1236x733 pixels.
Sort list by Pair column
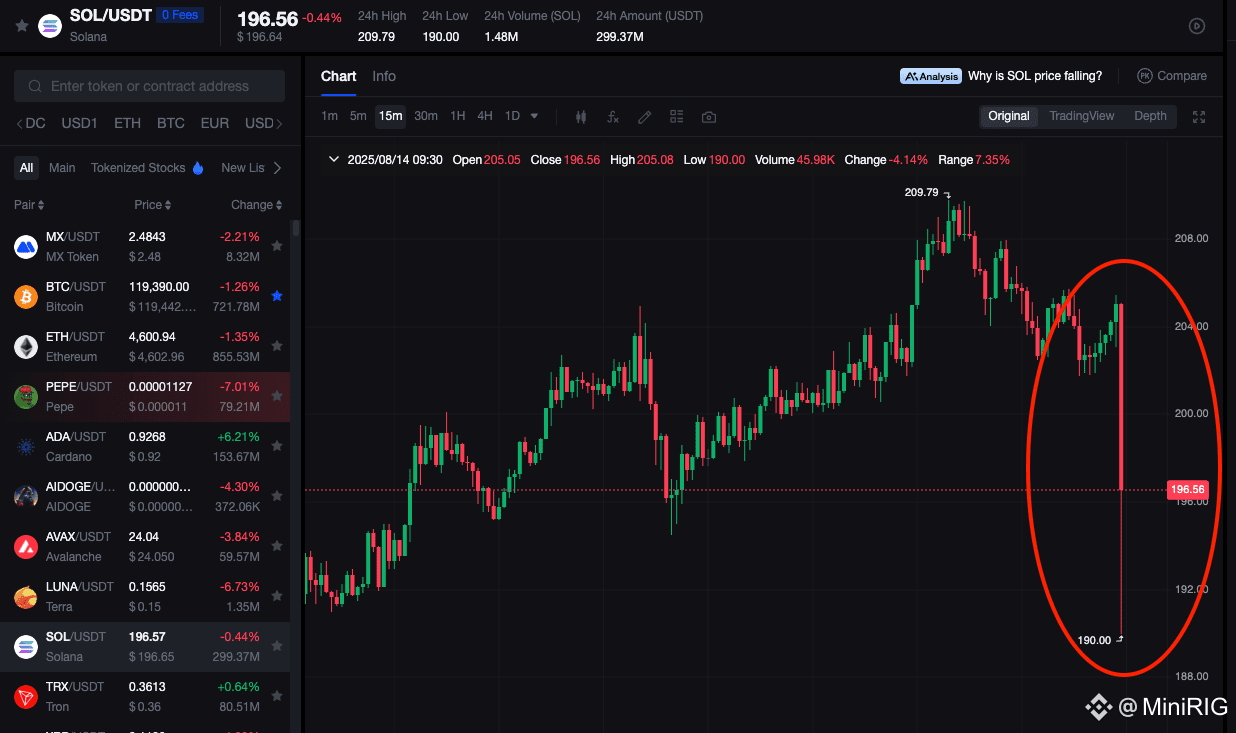coord(30,205)
